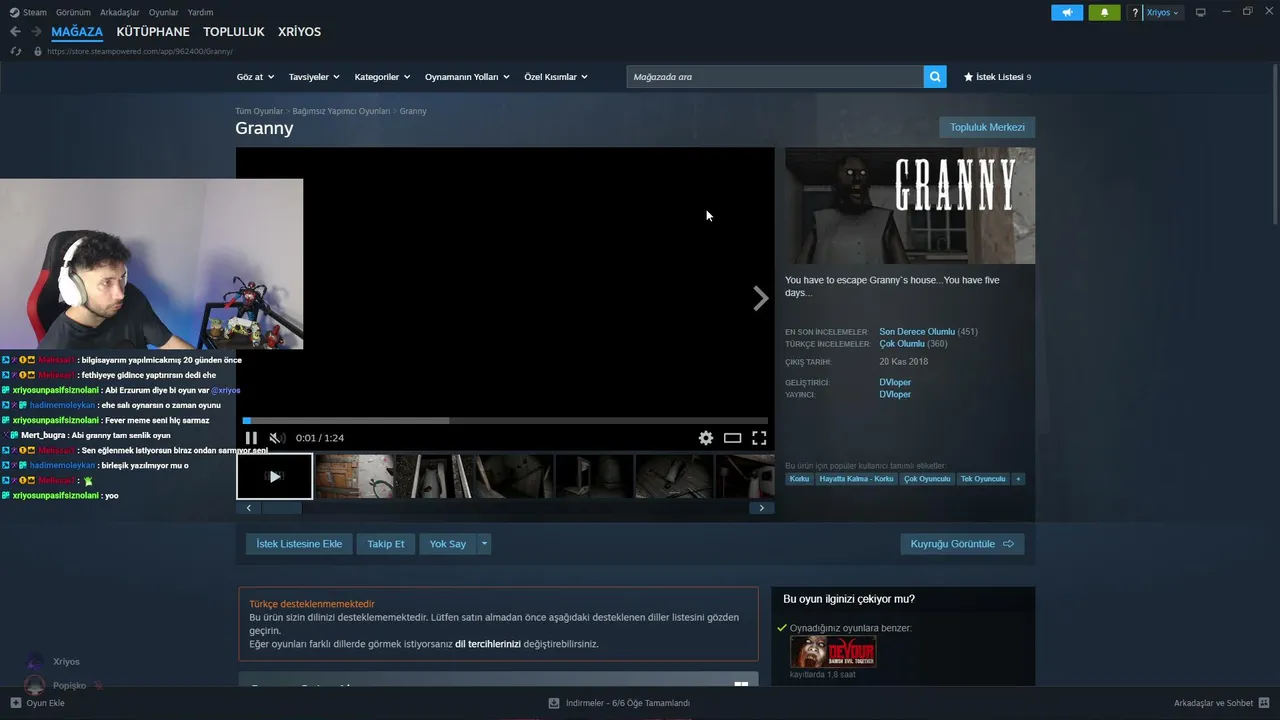1280x720 pixels.
Task: Select the brick wall screenshot thumbnail
Action: tap(355, 476)
